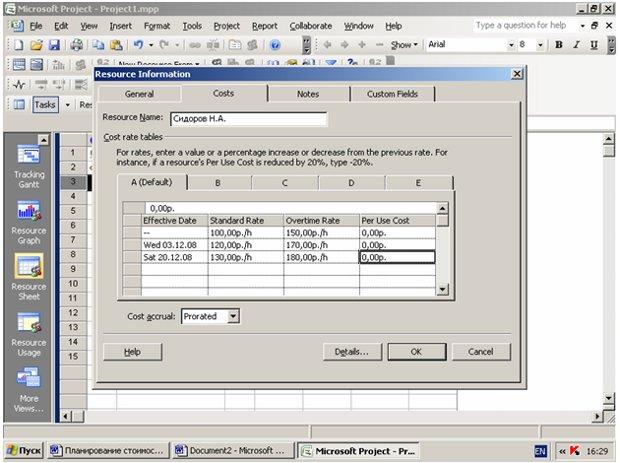Switch to the Resource Sheet view icon

tap(28, 266)
